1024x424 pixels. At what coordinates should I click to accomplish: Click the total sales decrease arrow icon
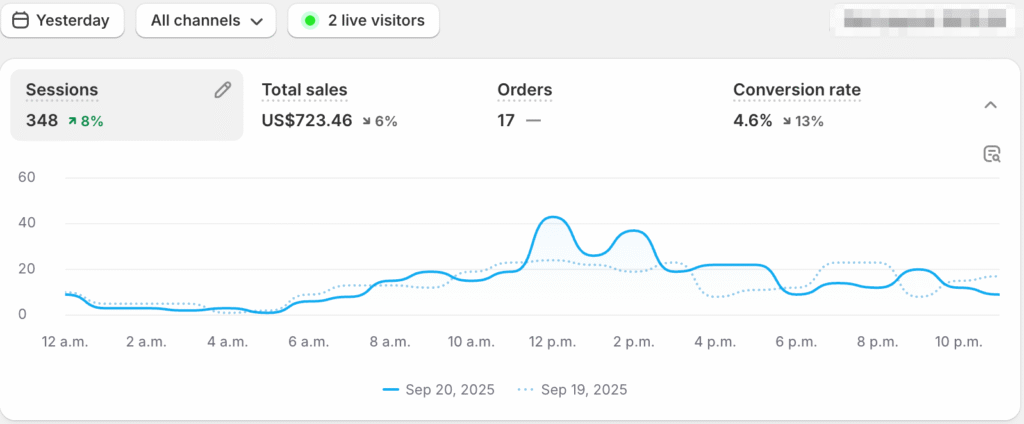(367, 121)
